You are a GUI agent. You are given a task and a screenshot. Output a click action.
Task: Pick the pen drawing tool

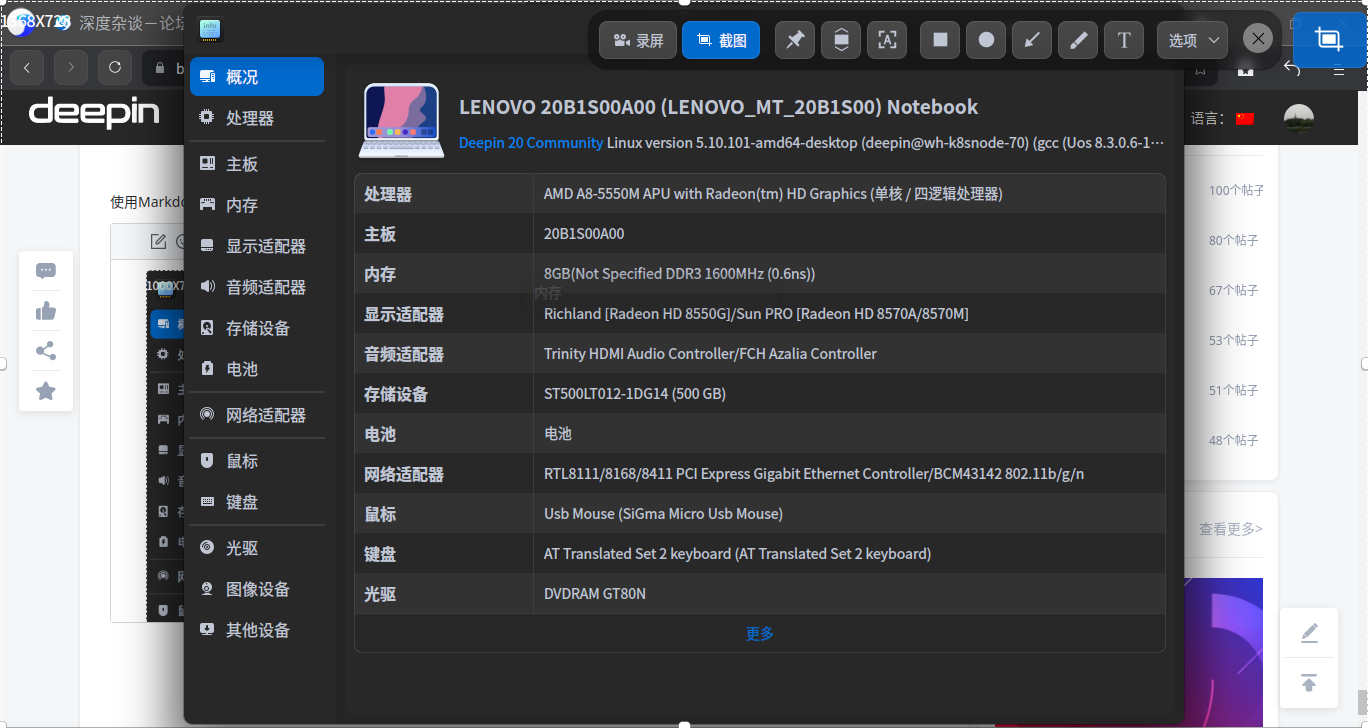tap(1078, 40)
